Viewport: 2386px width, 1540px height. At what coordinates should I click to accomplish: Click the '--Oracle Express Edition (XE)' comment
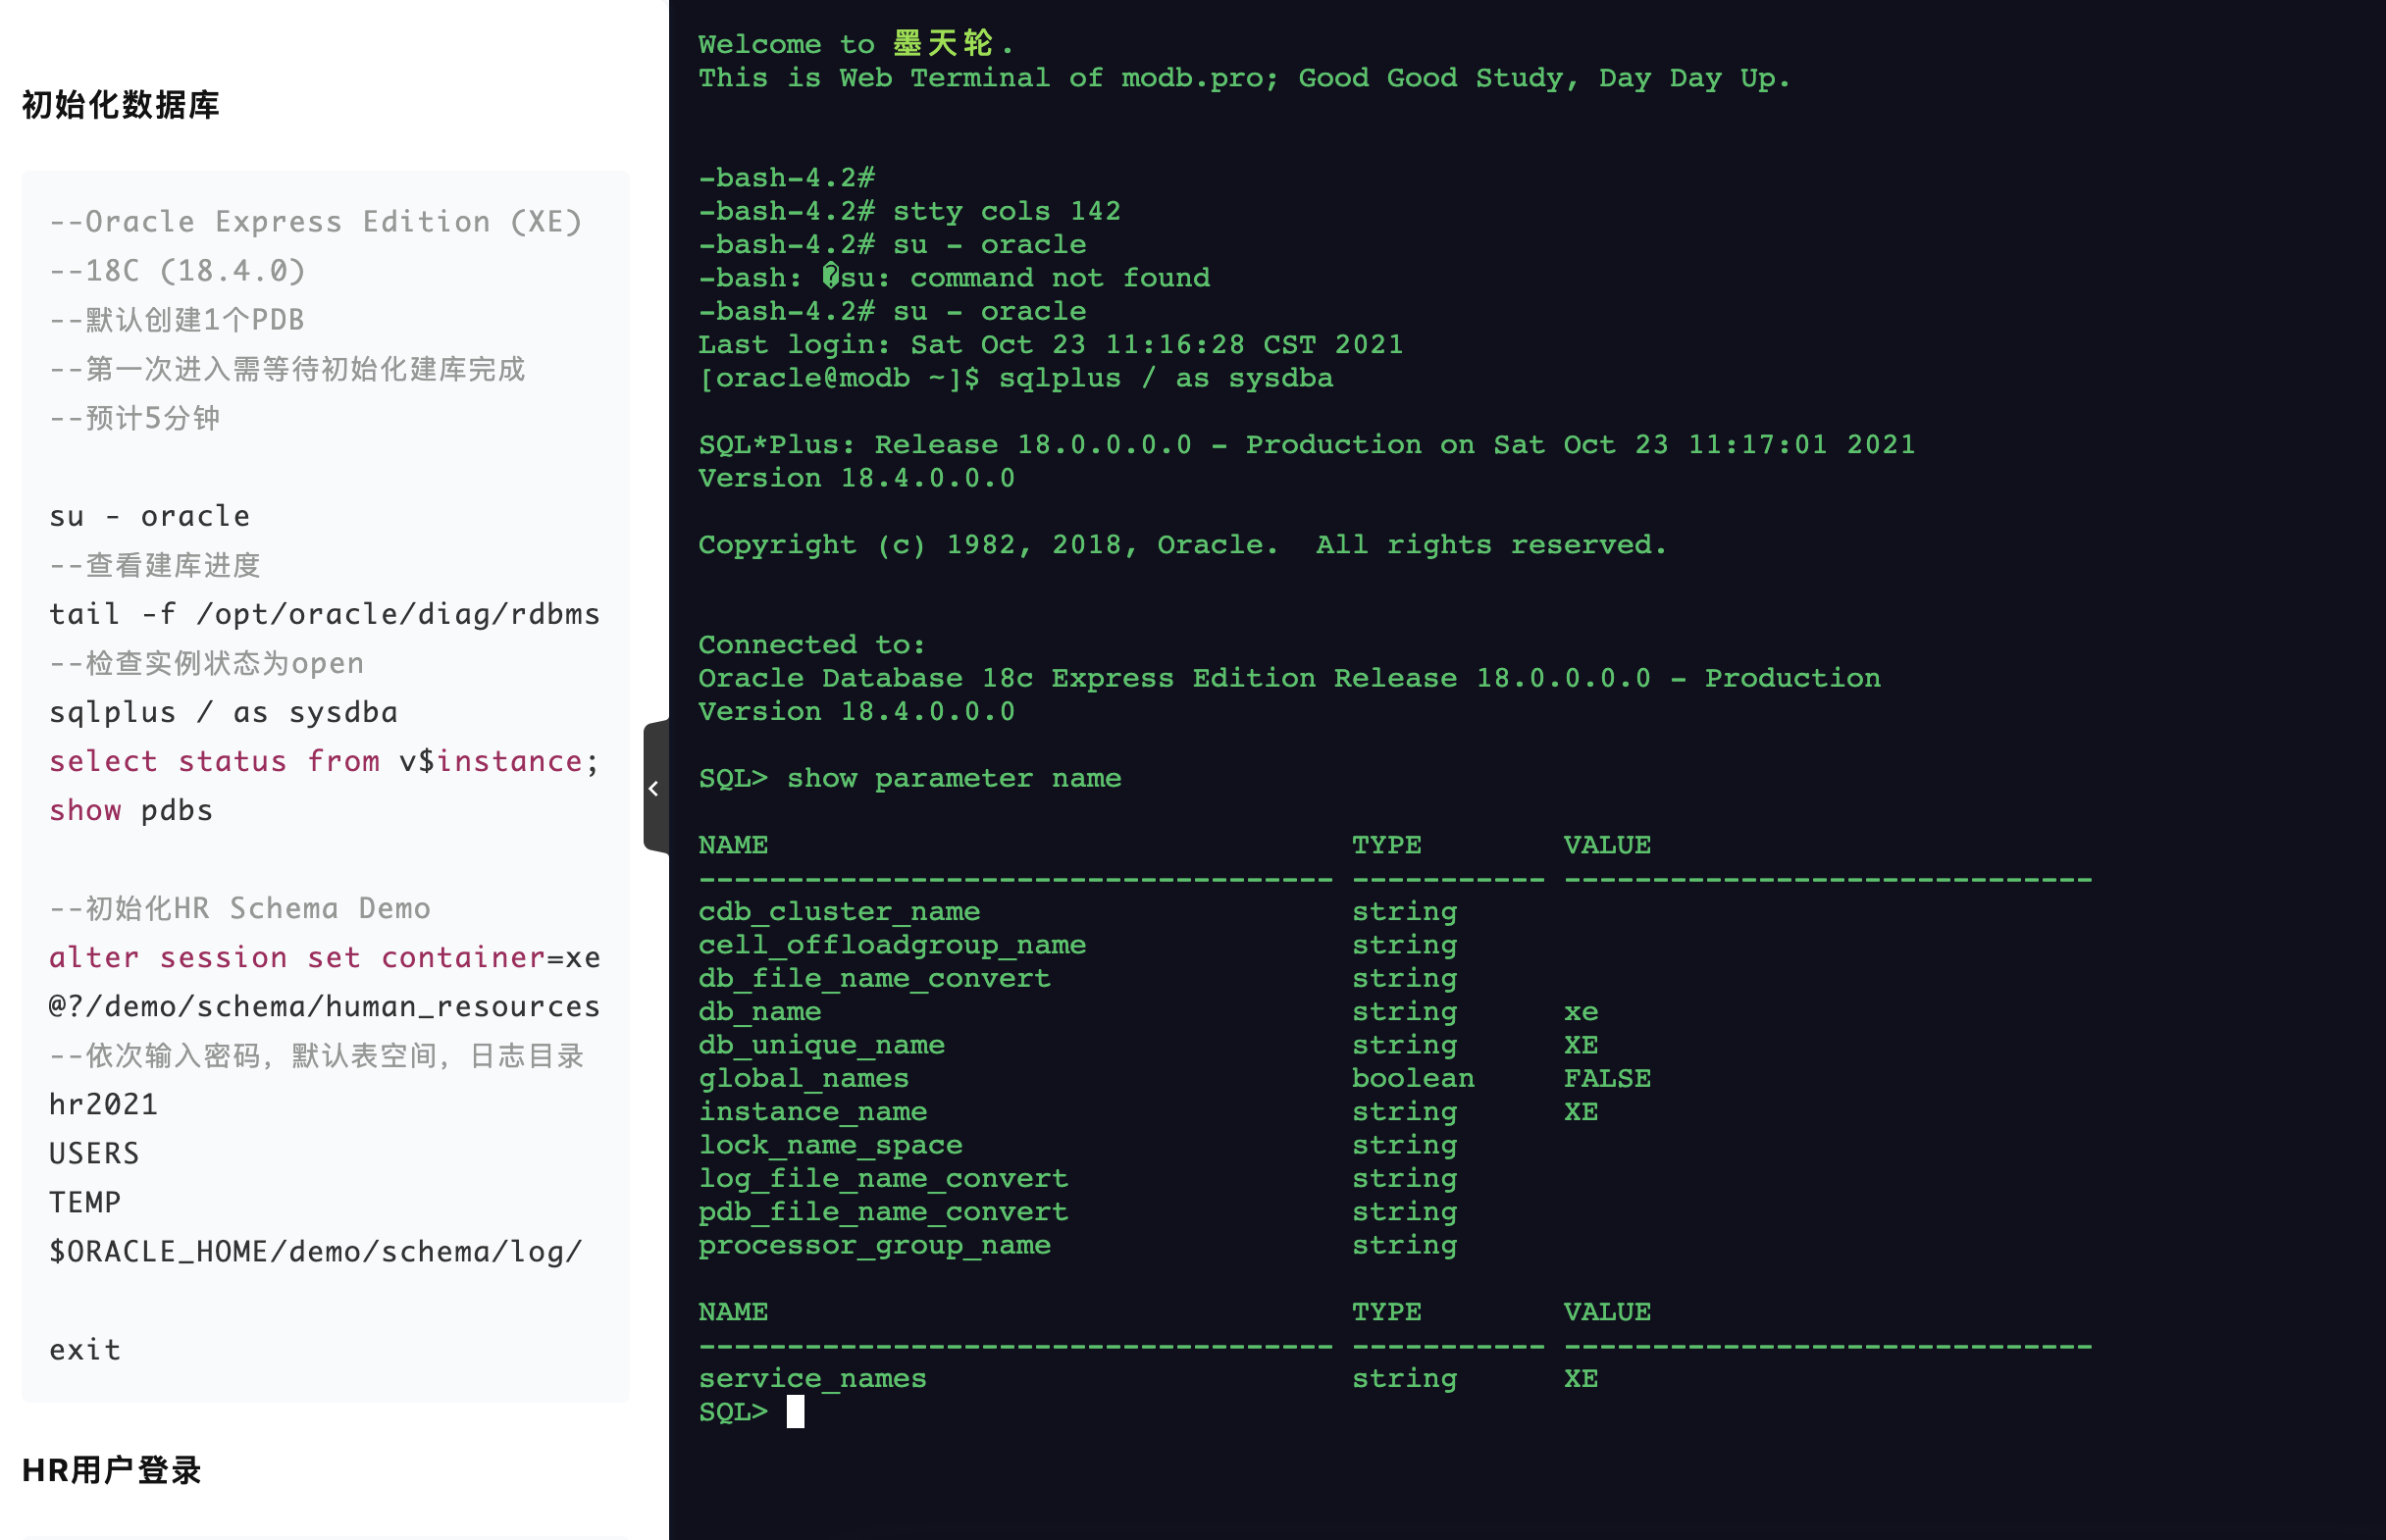coord(315,222)
